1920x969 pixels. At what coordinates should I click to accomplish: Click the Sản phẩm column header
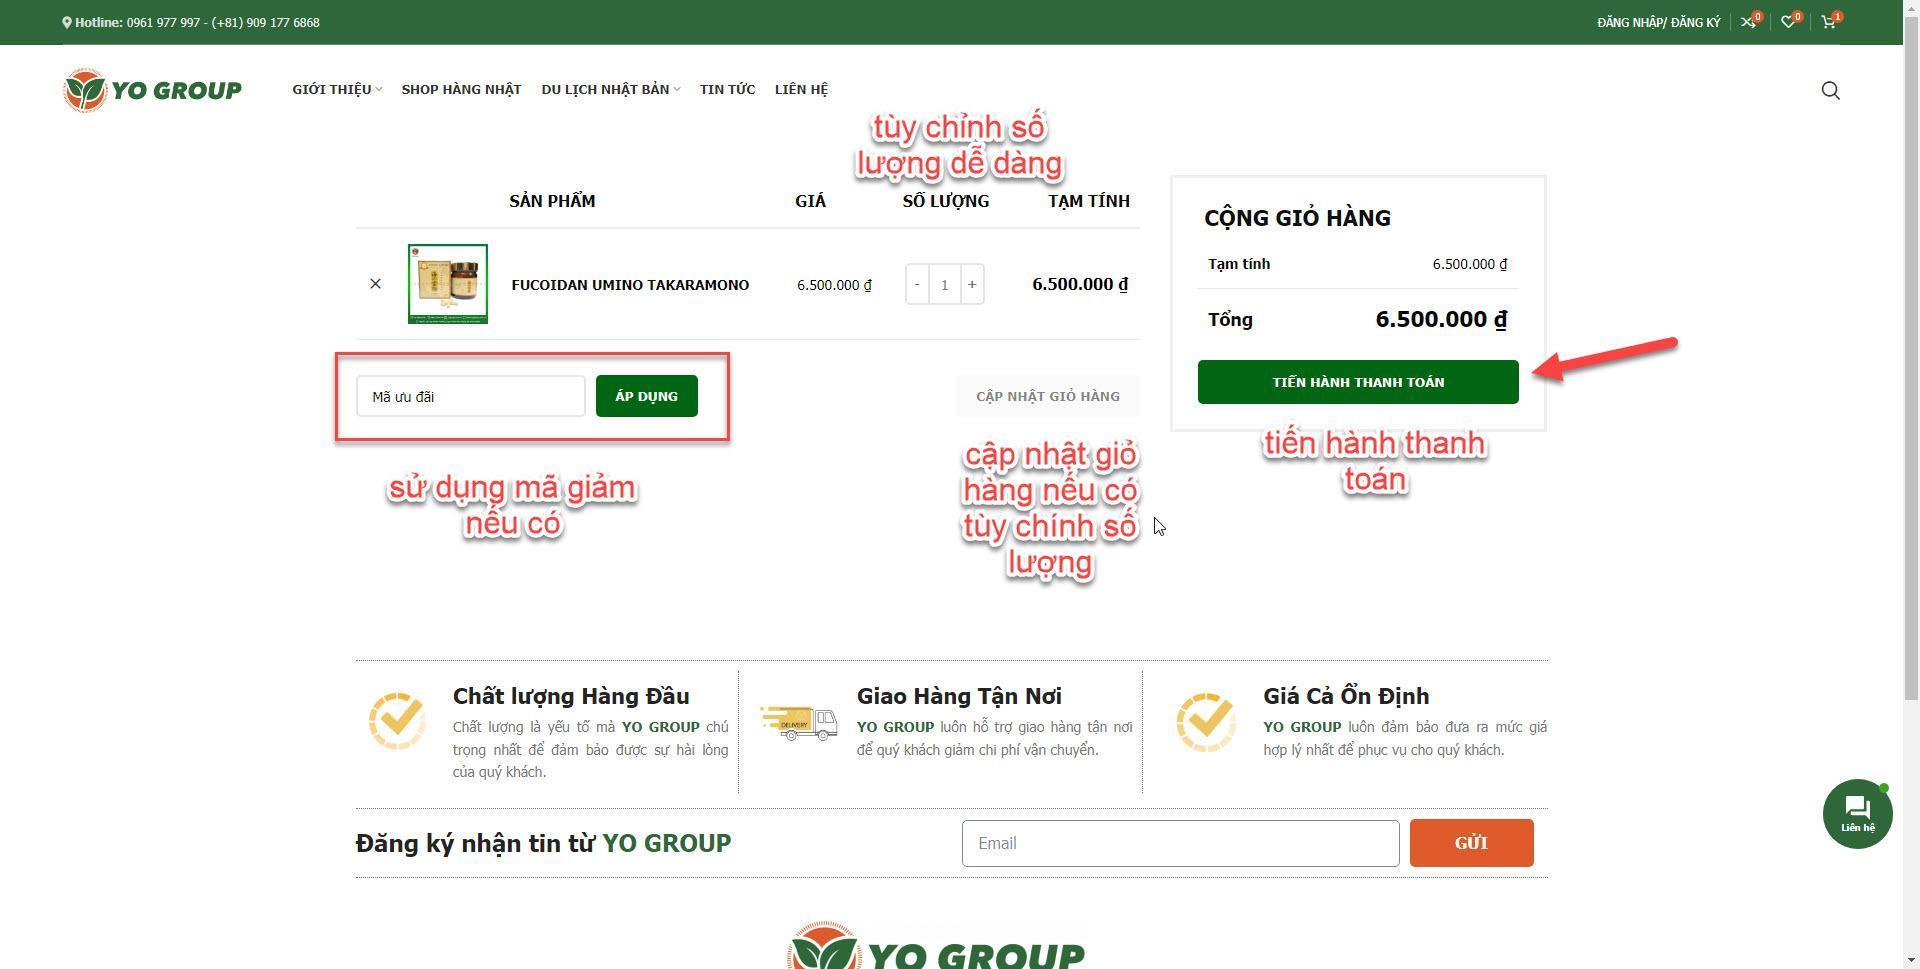pyautogui.click(x=552, y=201)
